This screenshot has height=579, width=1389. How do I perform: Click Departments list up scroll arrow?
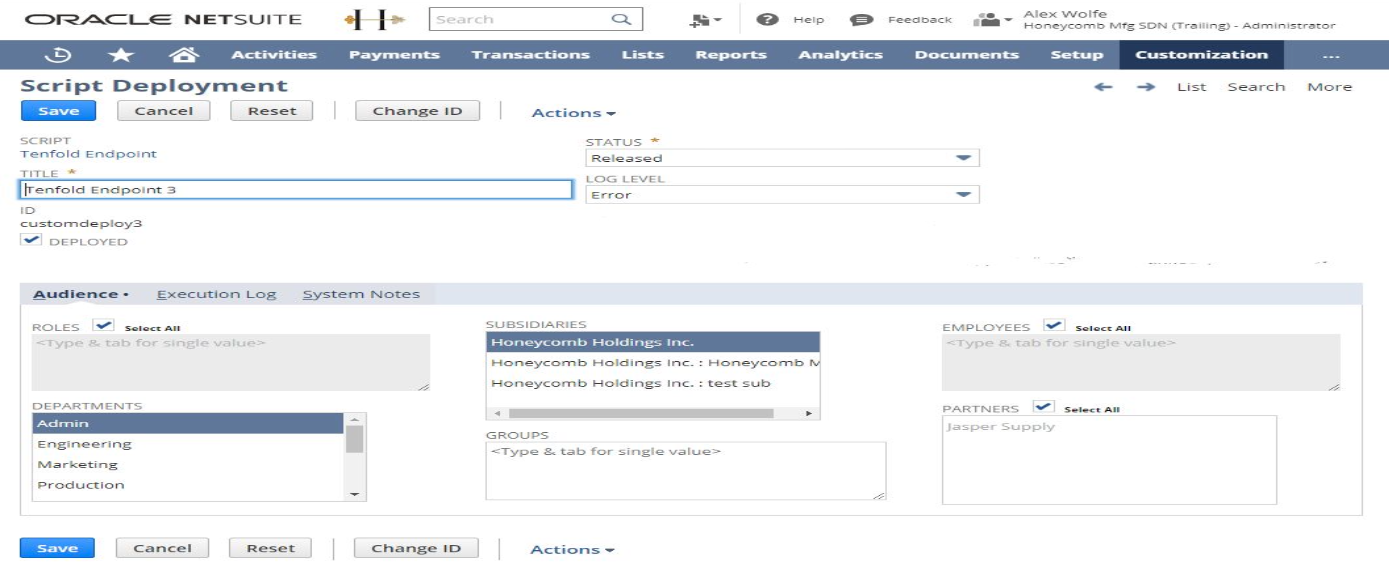(354, 420)
